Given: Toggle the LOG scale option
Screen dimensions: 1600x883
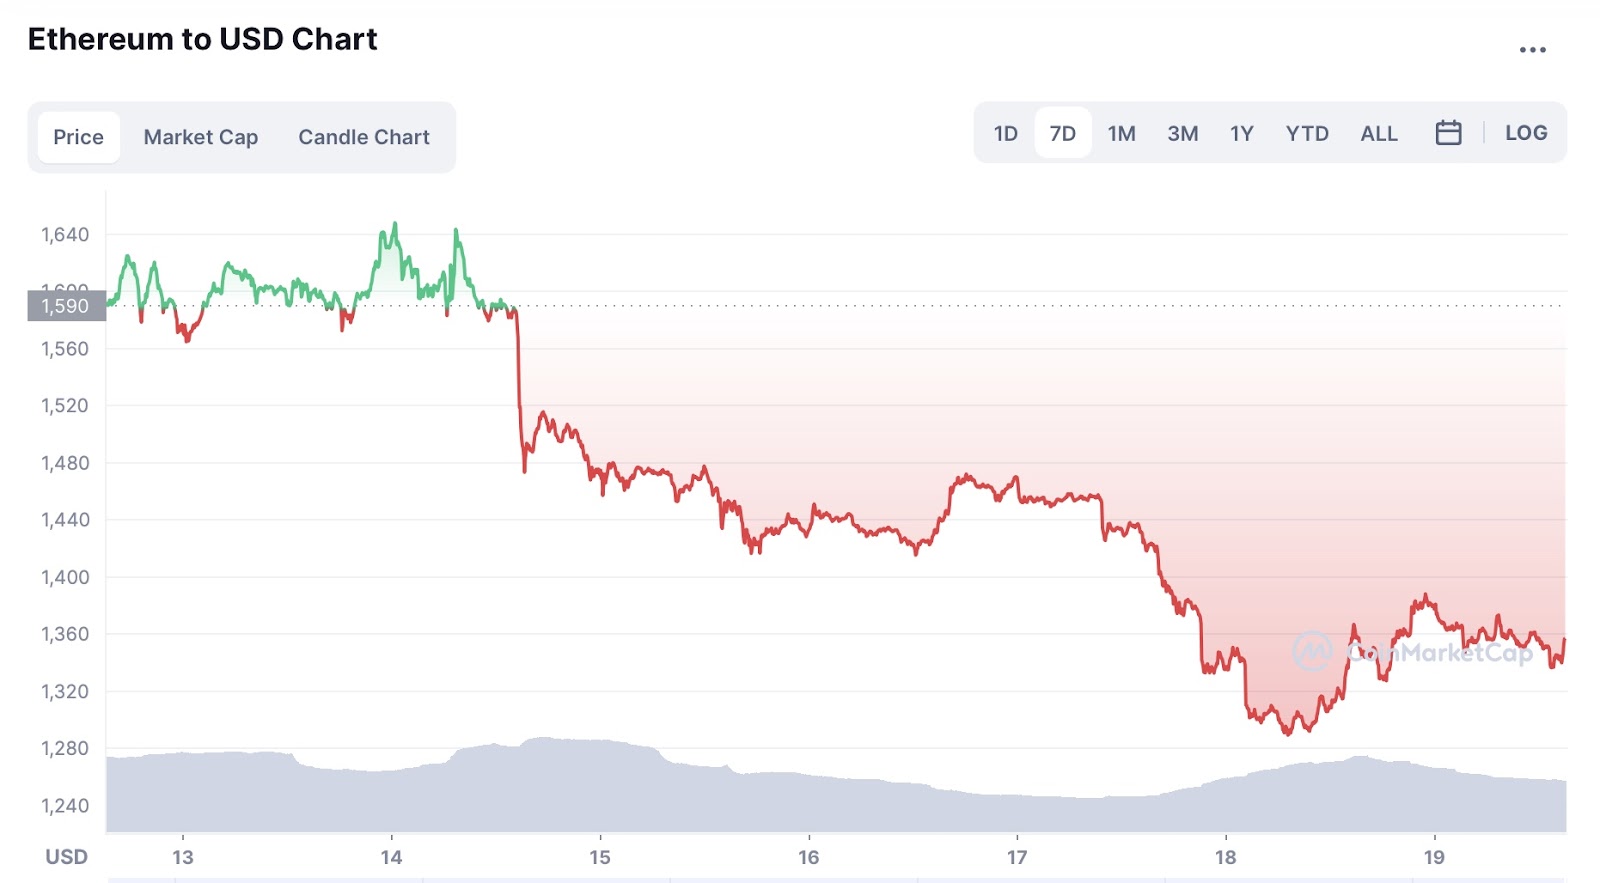Looking at the screenshot, I should coord(1526,133).
